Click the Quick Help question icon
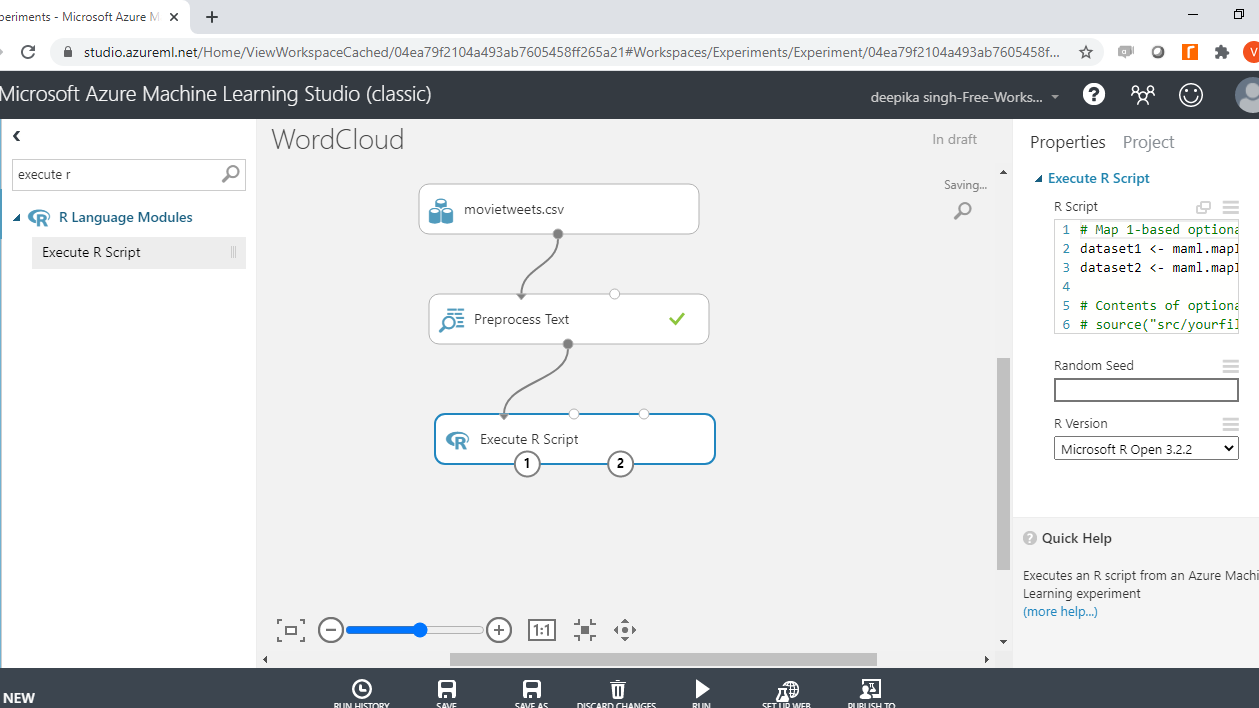 click(x=1030, y=538)
